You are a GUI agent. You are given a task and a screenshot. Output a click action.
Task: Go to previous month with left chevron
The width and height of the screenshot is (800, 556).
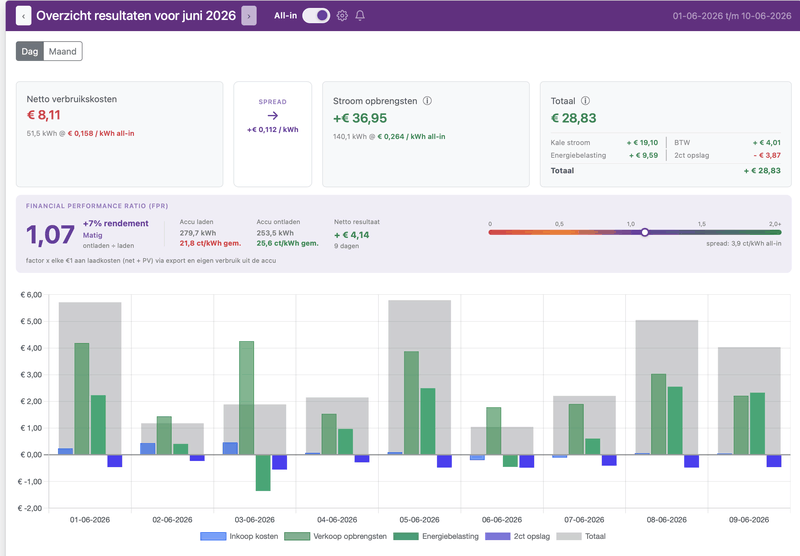pyautogui.click(x=23, y=16)
